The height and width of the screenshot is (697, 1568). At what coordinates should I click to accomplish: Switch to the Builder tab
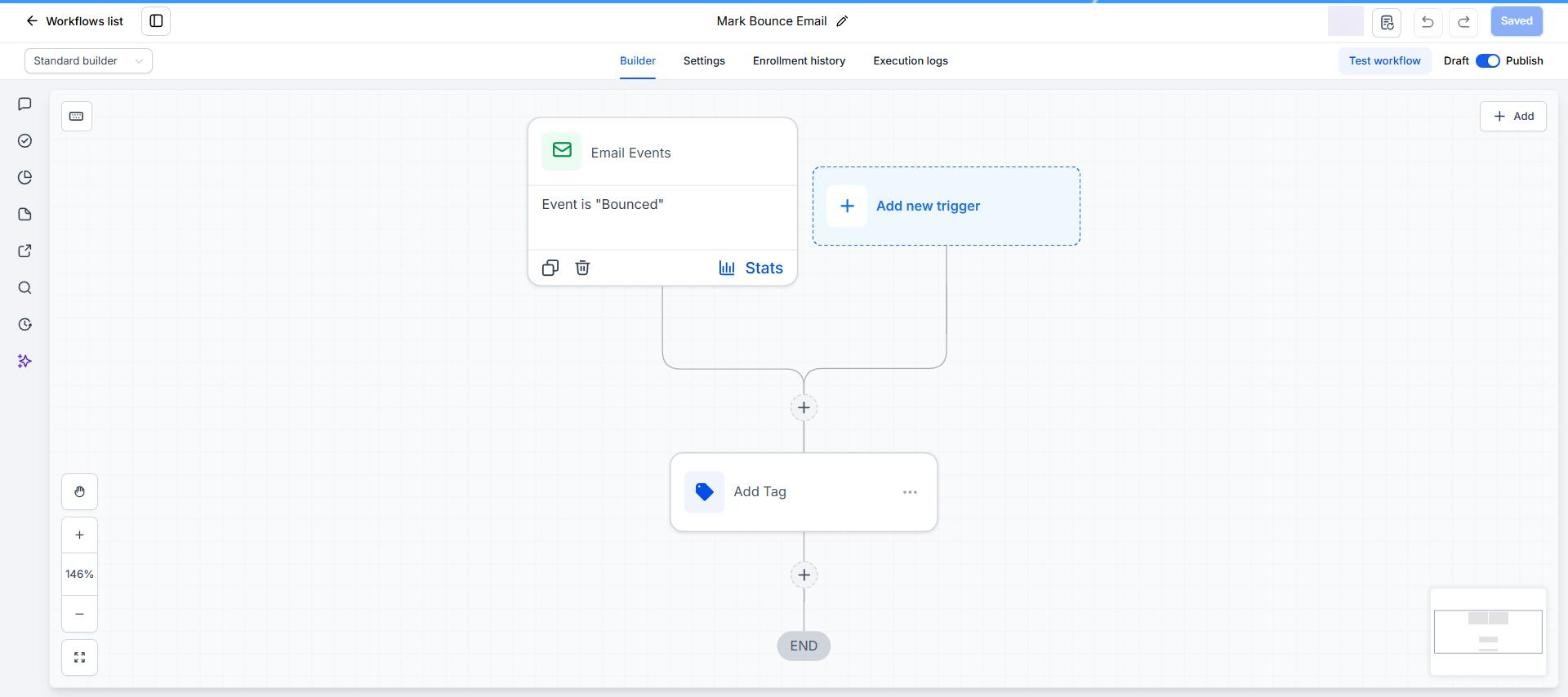point(637,61)
